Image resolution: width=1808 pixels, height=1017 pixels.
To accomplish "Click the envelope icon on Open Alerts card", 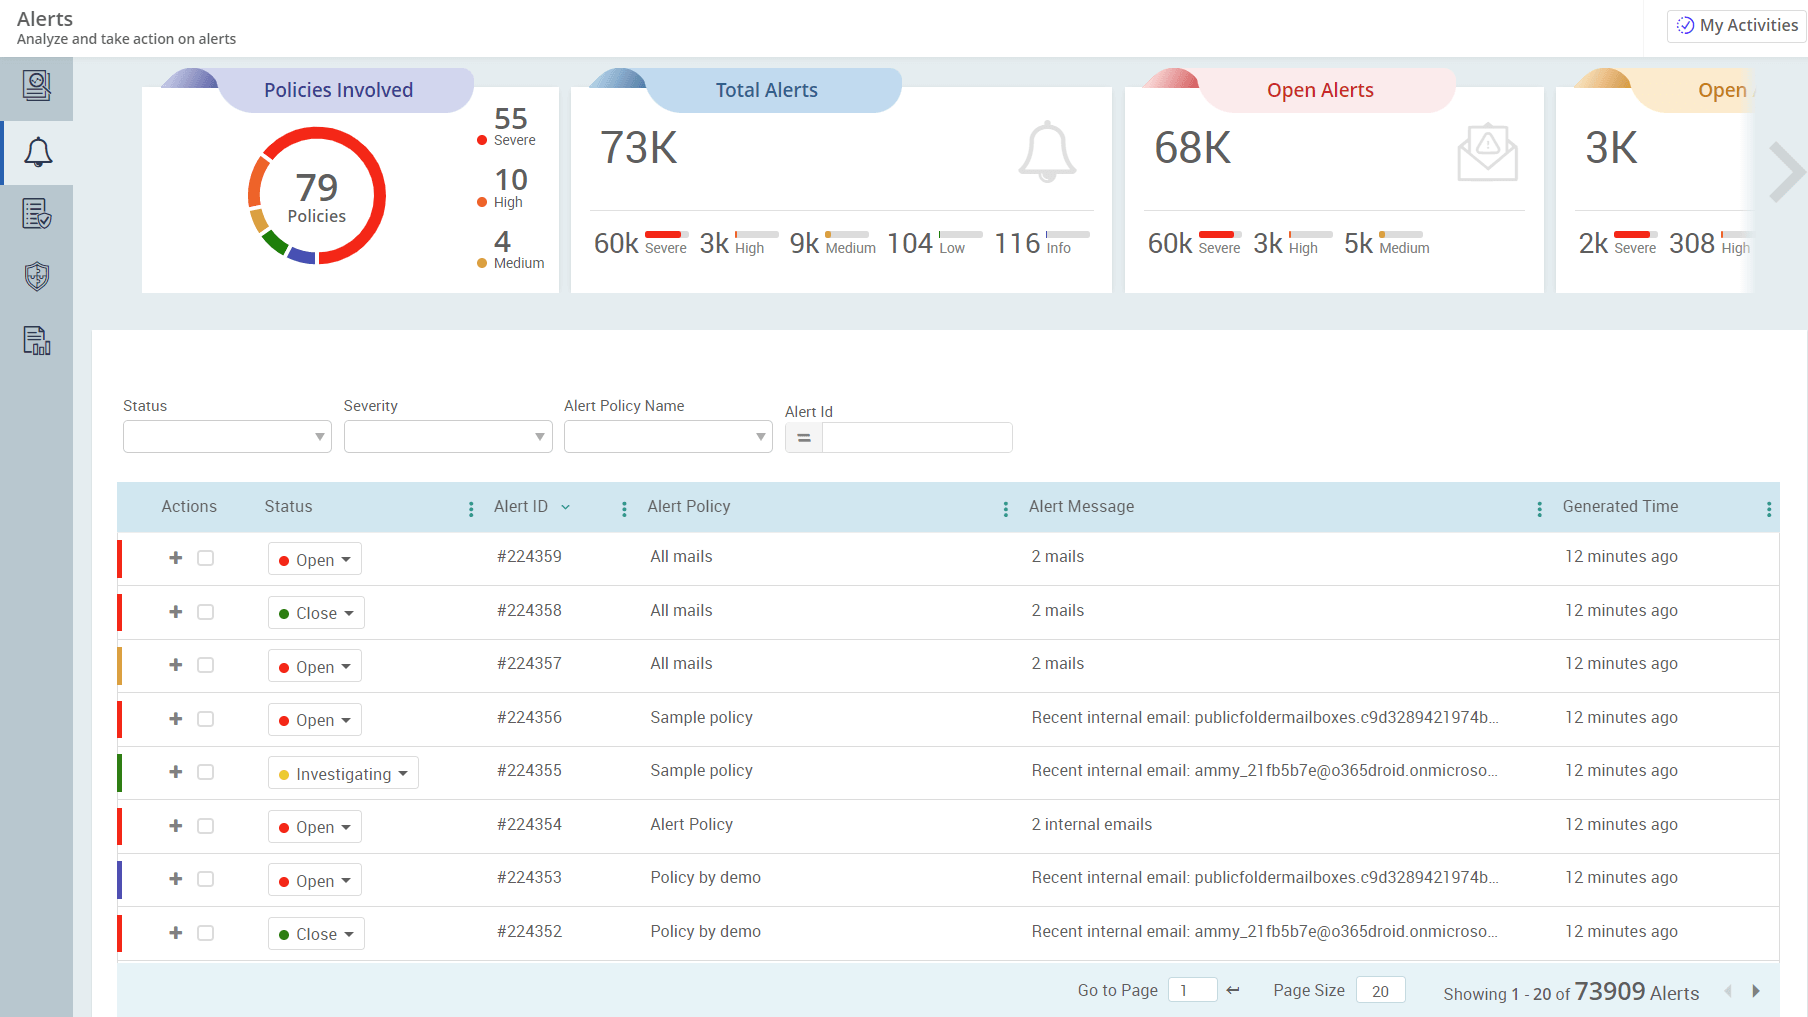I will click(x=1487, y=152).
